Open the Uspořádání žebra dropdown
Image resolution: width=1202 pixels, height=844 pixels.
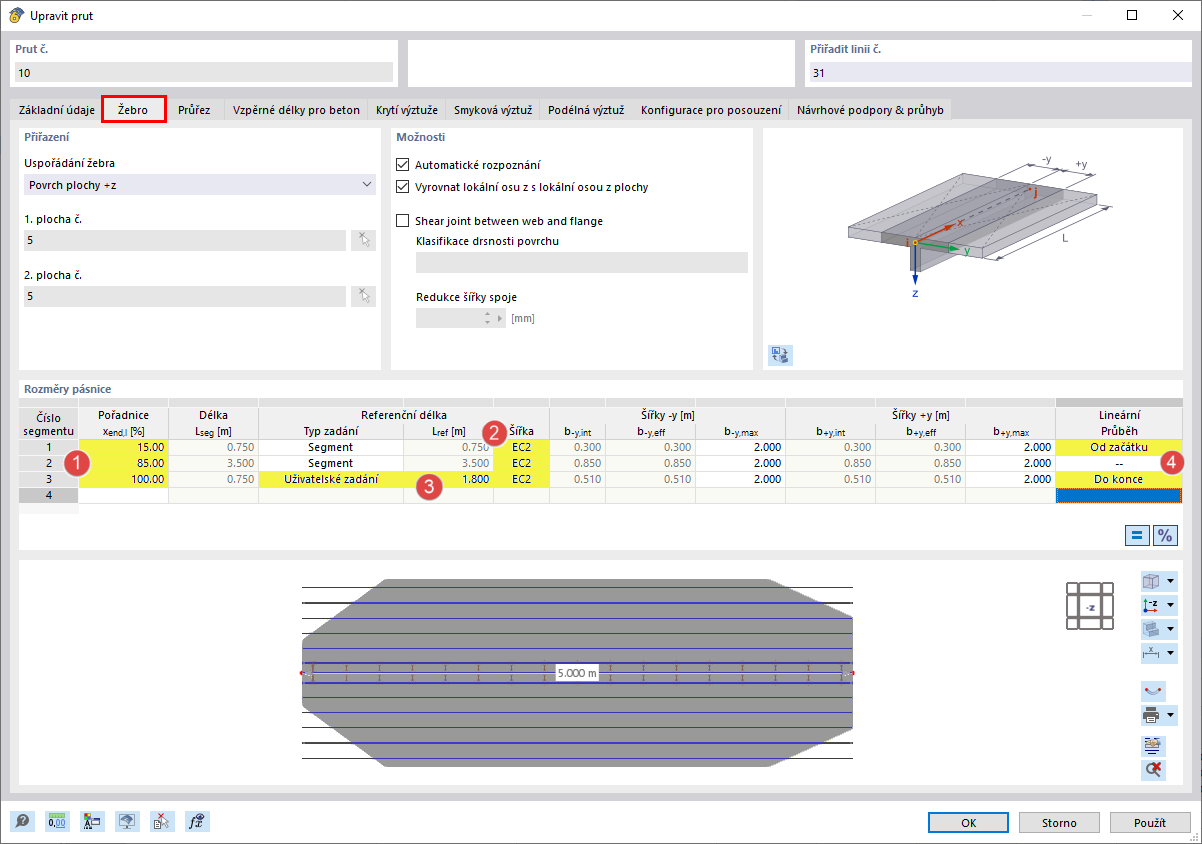[x=199, y=185]
